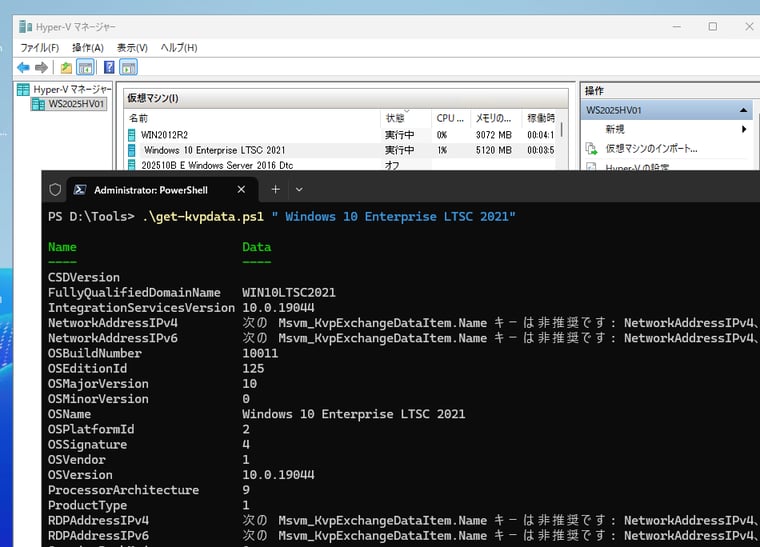
Task: Toggle the show/hide Action pane icon
Action: tap(128, 68)
